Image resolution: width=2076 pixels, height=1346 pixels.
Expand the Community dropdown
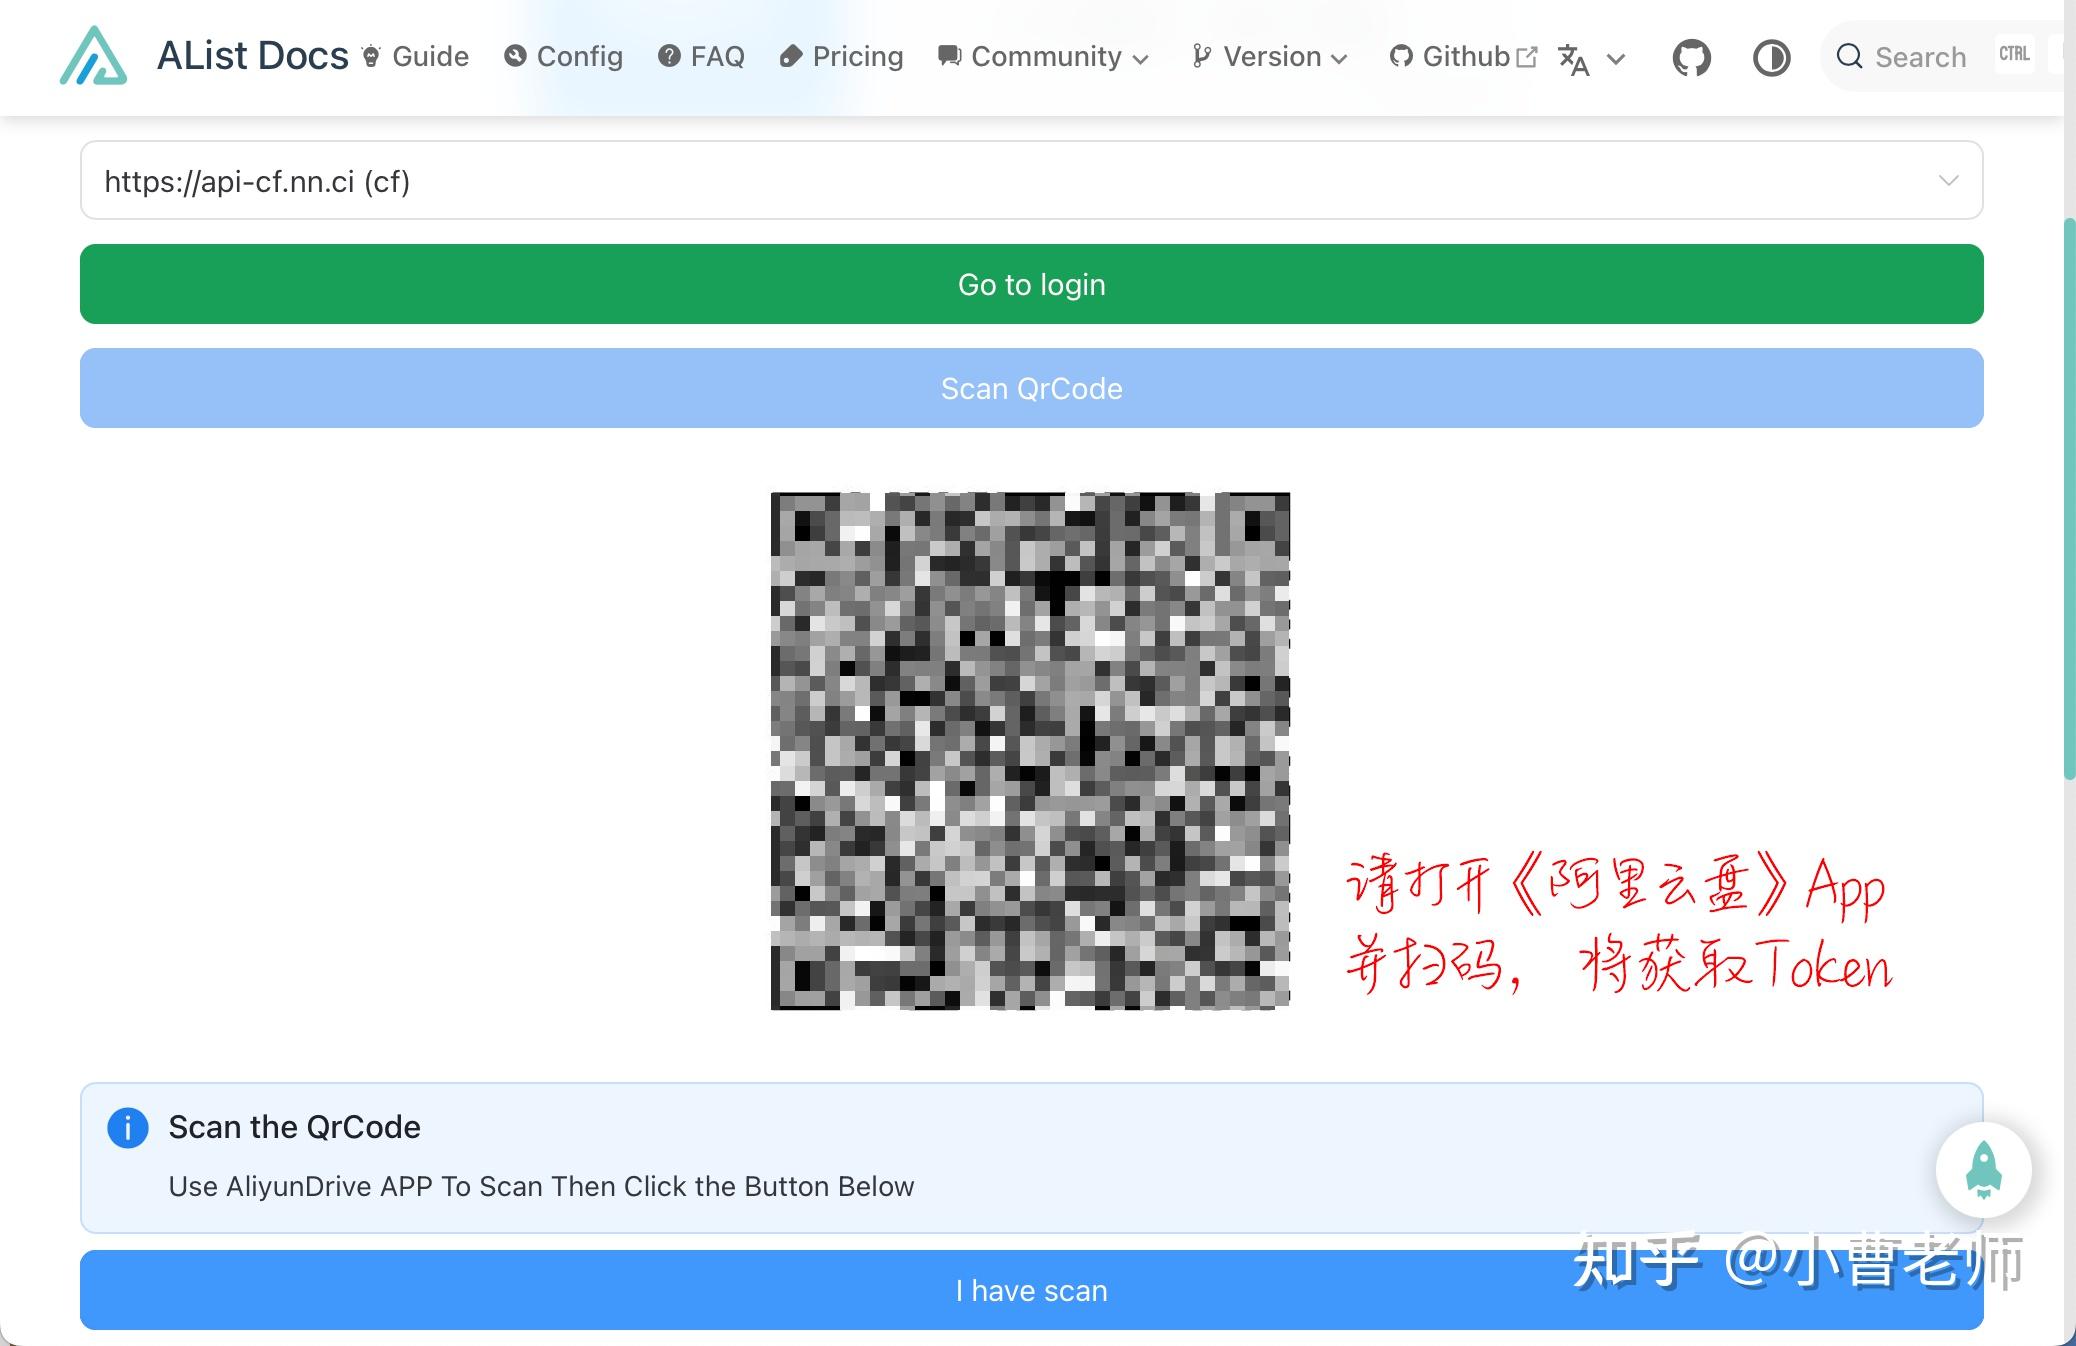[1043, 56]
